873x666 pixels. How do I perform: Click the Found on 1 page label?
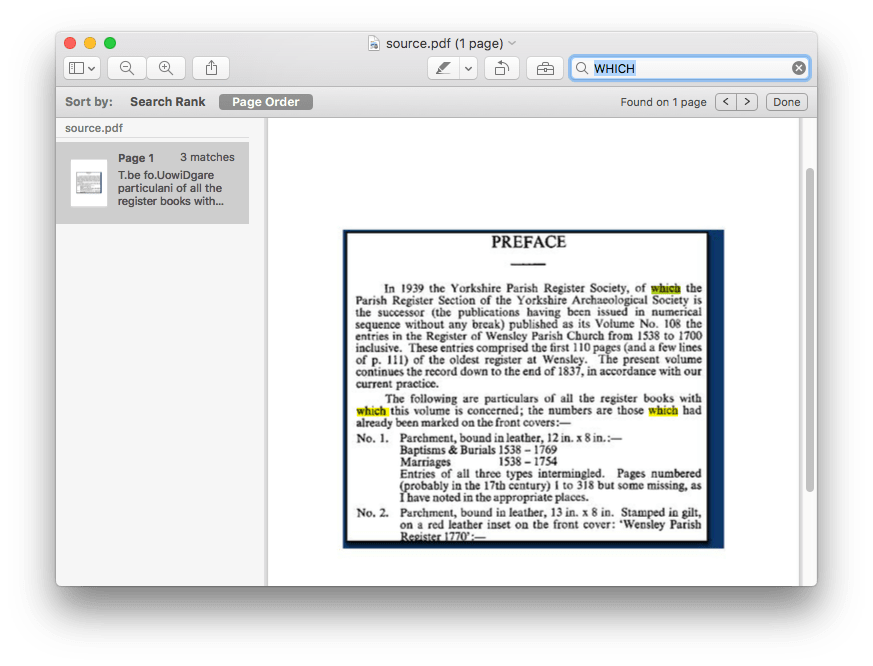[x=663, y=101]
